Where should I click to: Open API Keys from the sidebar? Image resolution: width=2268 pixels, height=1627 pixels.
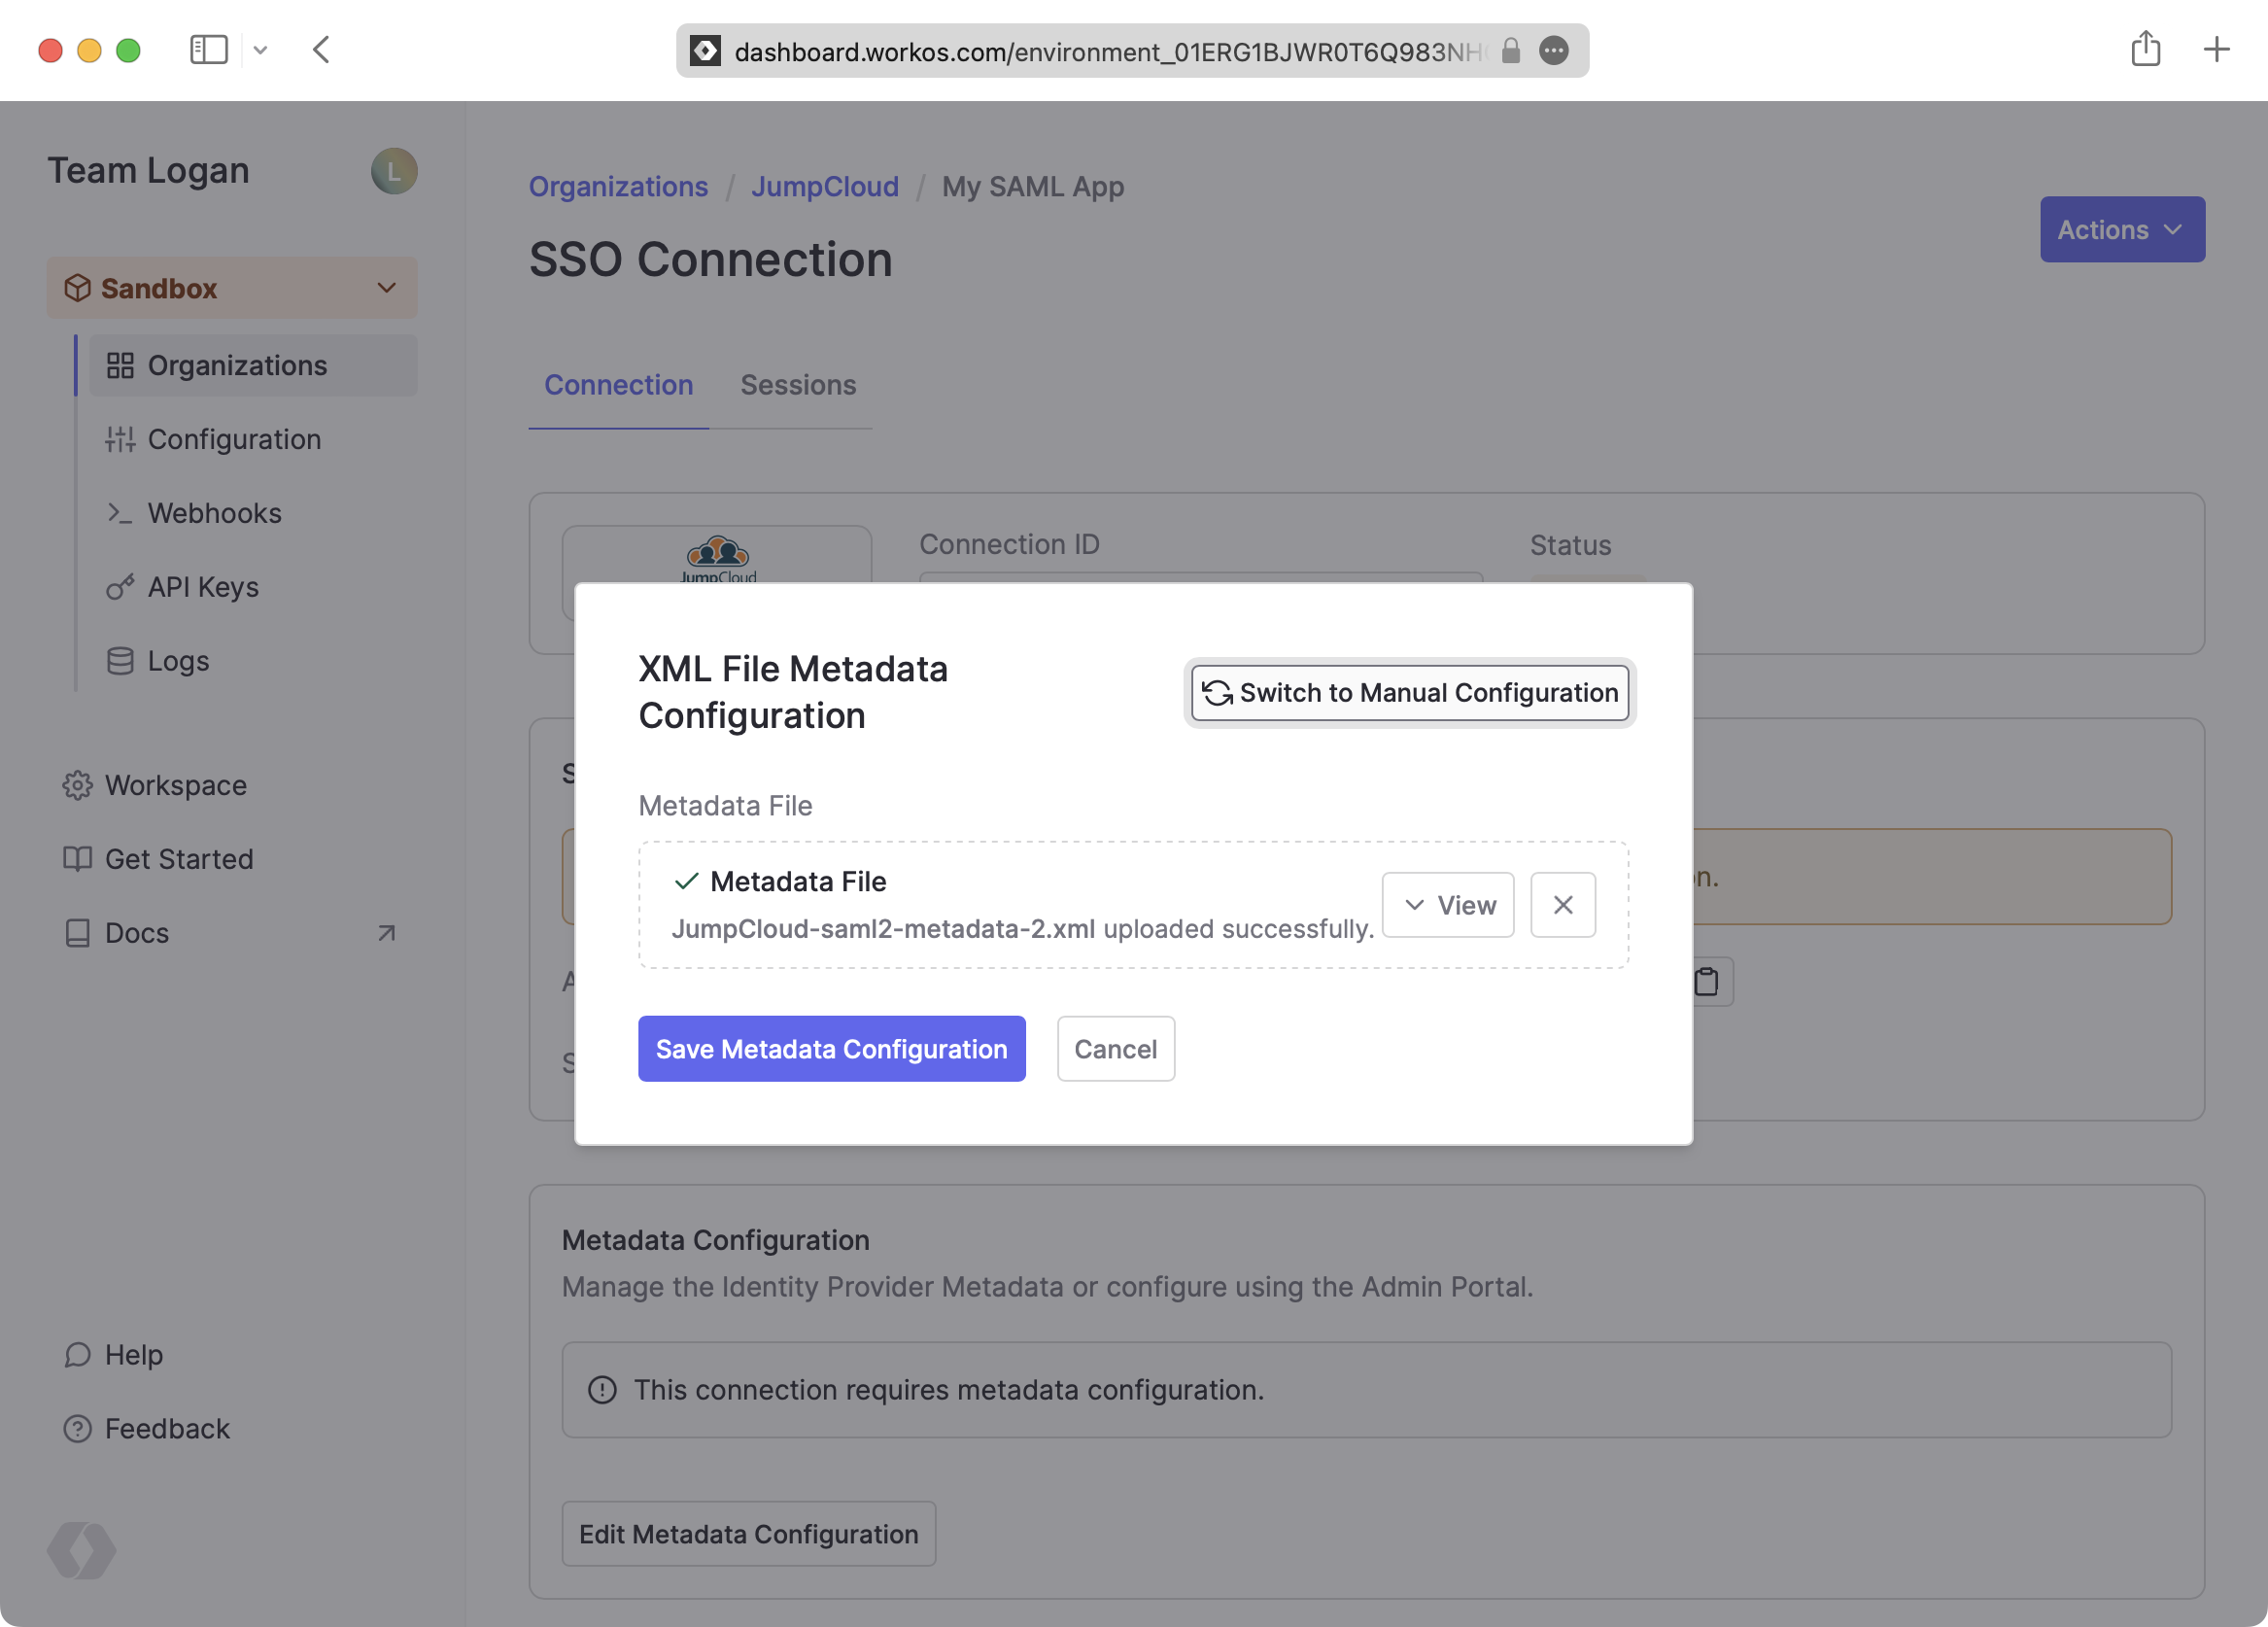(x=203, y=587)
